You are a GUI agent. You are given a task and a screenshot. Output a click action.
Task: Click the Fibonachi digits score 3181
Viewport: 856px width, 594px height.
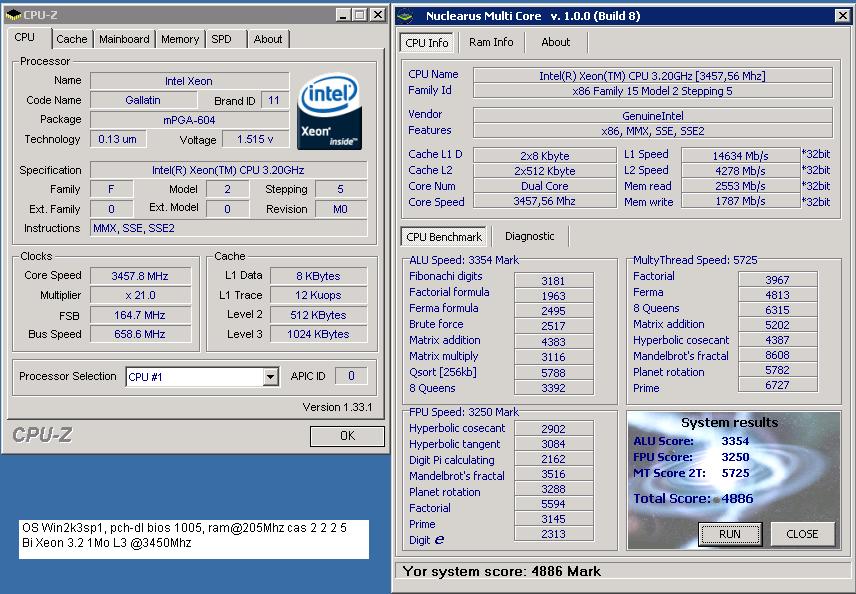(x=554, y=281)
